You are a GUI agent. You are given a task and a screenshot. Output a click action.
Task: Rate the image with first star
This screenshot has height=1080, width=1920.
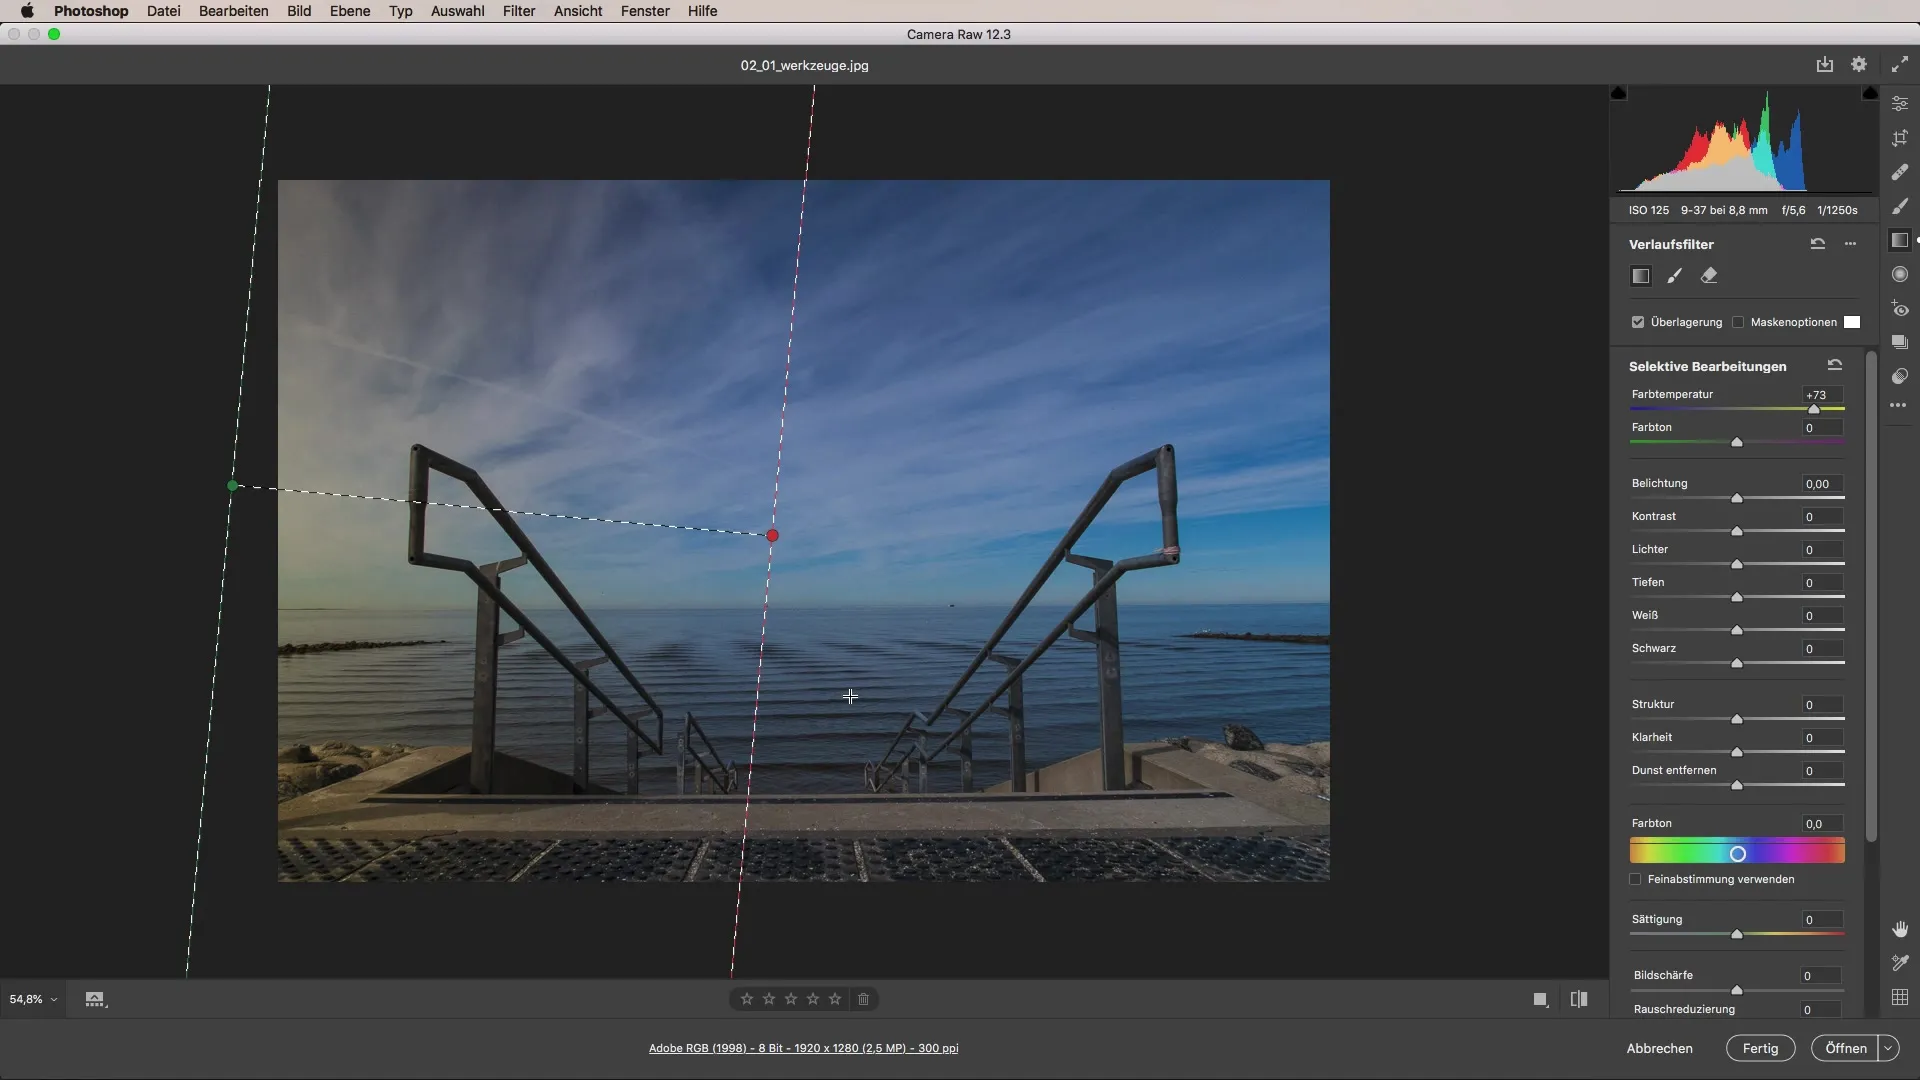(747, 999)
